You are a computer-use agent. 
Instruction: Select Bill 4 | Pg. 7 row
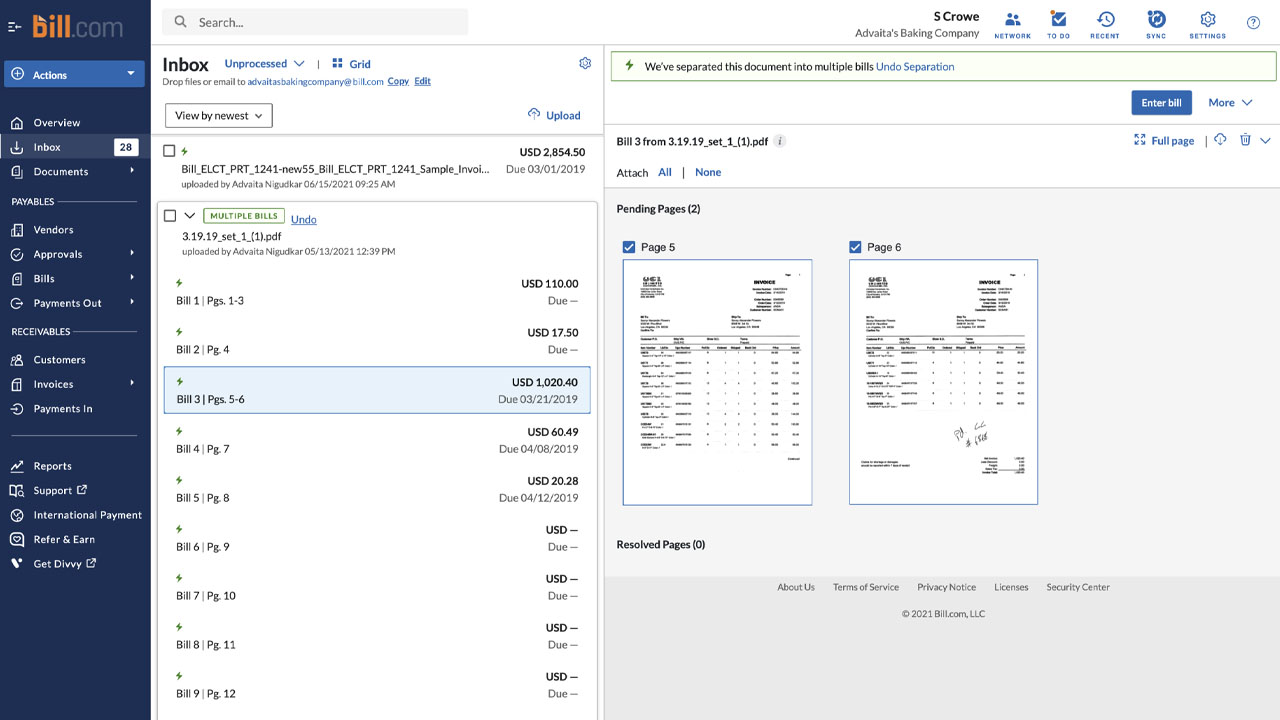pos(377,440)
